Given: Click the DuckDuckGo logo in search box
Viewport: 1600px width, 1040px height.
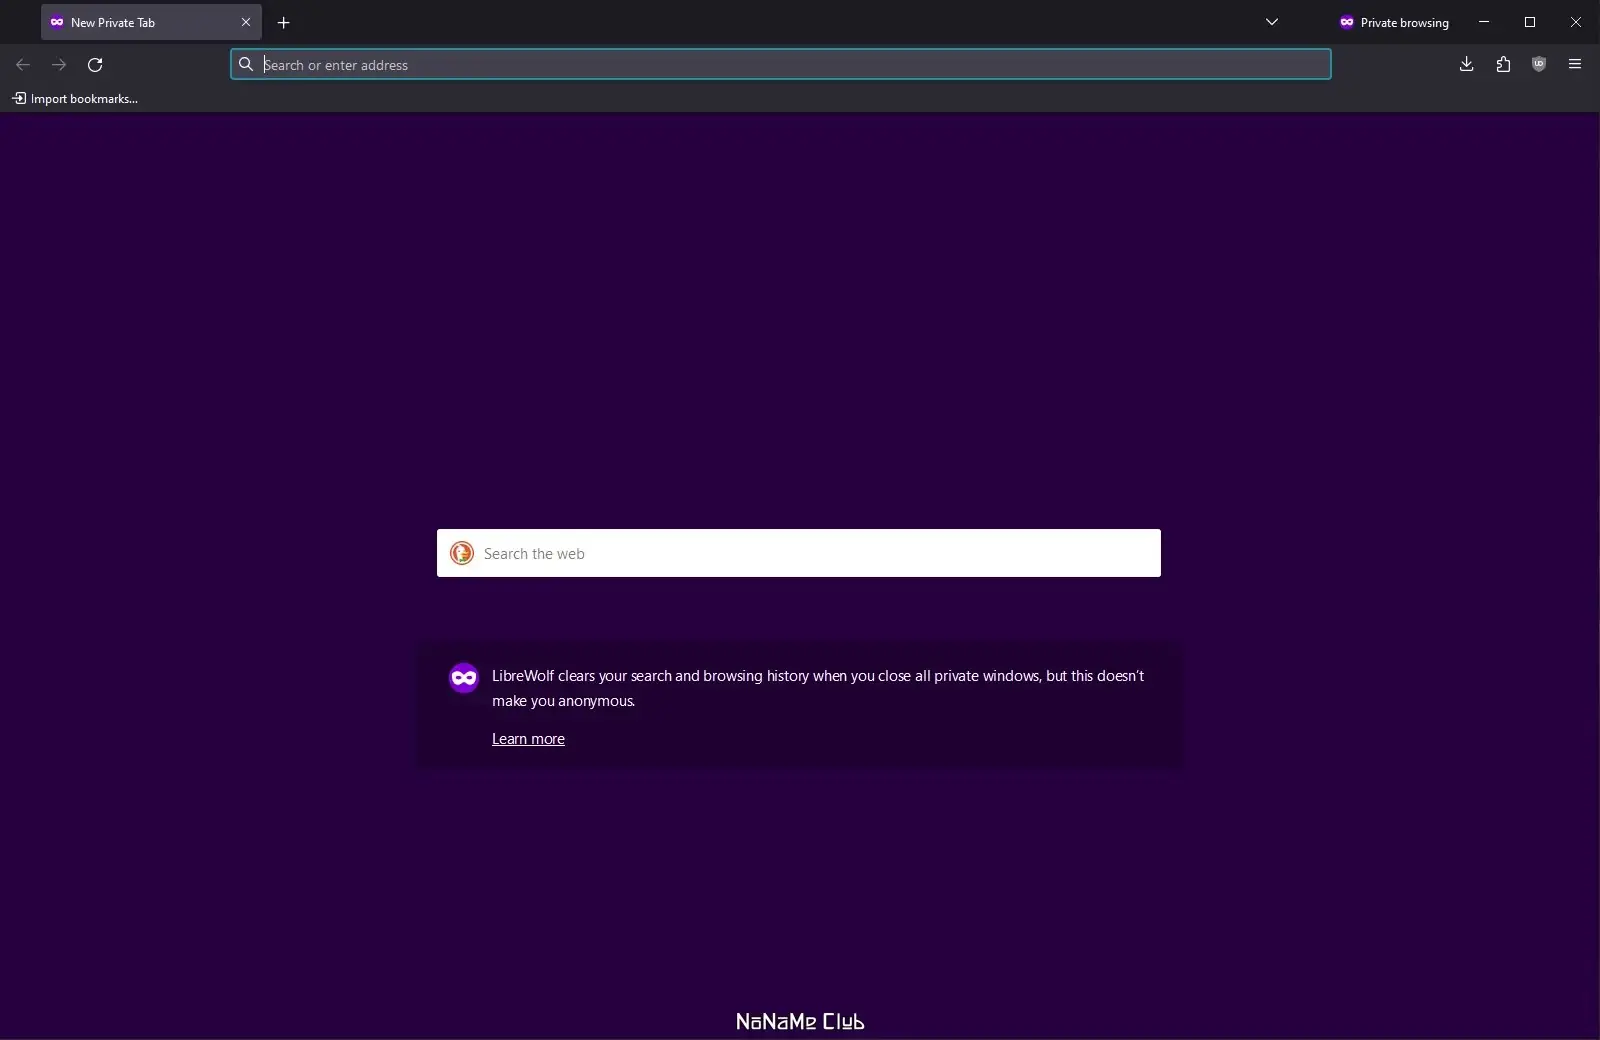Looking at the screenshot, I should [x=462, y=553].
